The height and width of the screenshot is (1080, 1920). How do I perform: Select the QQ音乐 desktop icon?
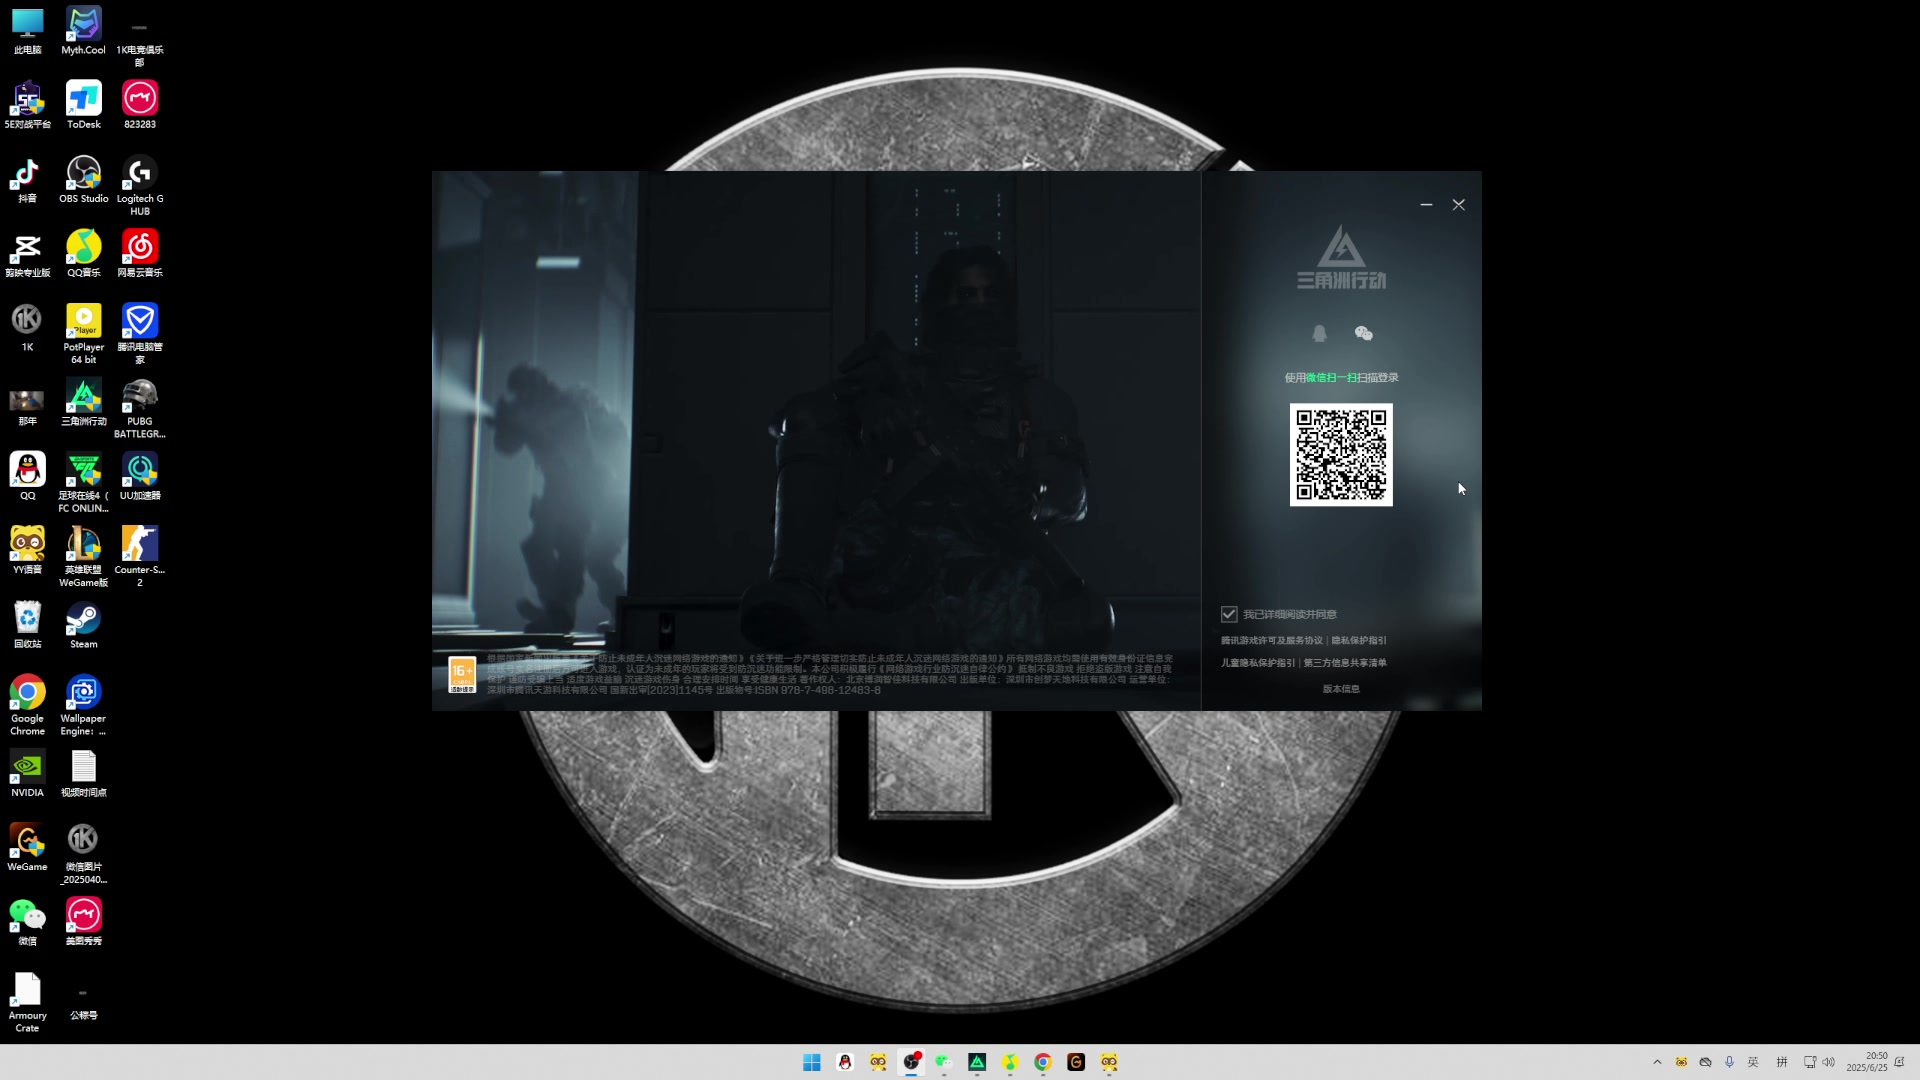[x=84, y=254]
